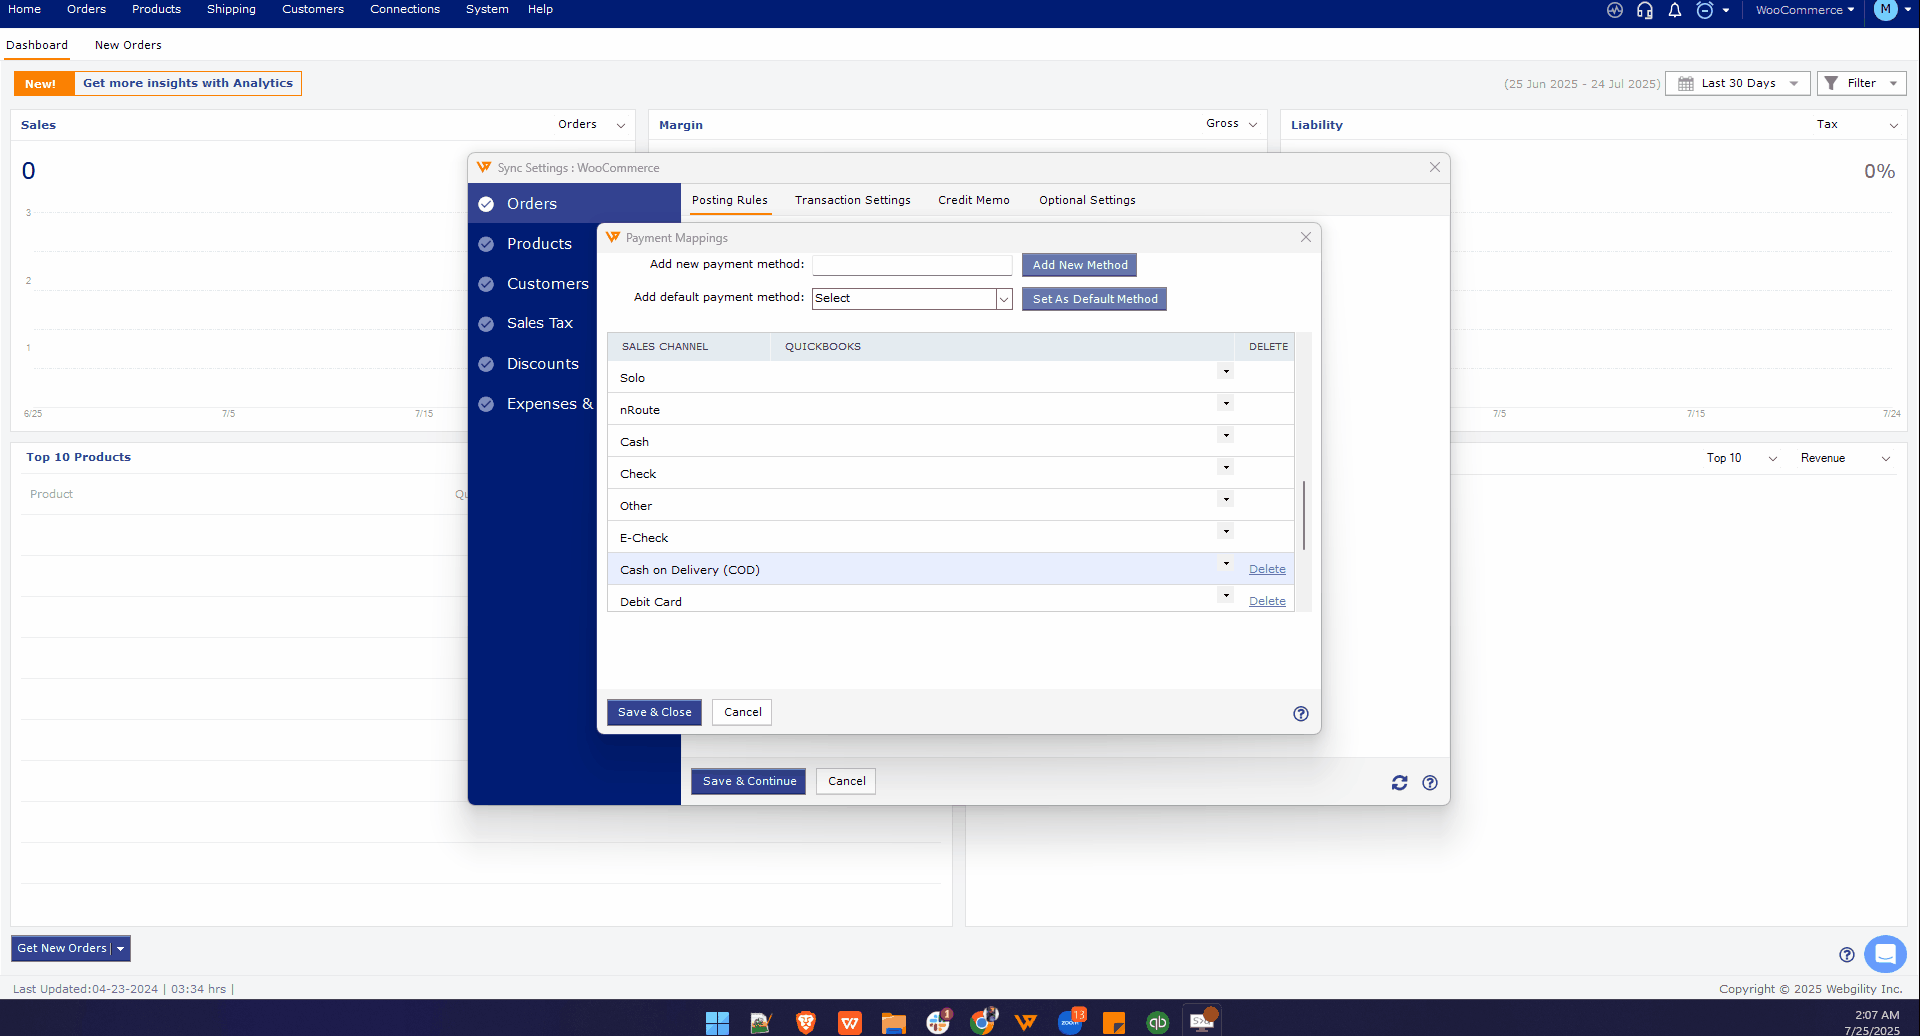
Task: Select the Products section in the sidebar
Action: click(x=540, y=243)
